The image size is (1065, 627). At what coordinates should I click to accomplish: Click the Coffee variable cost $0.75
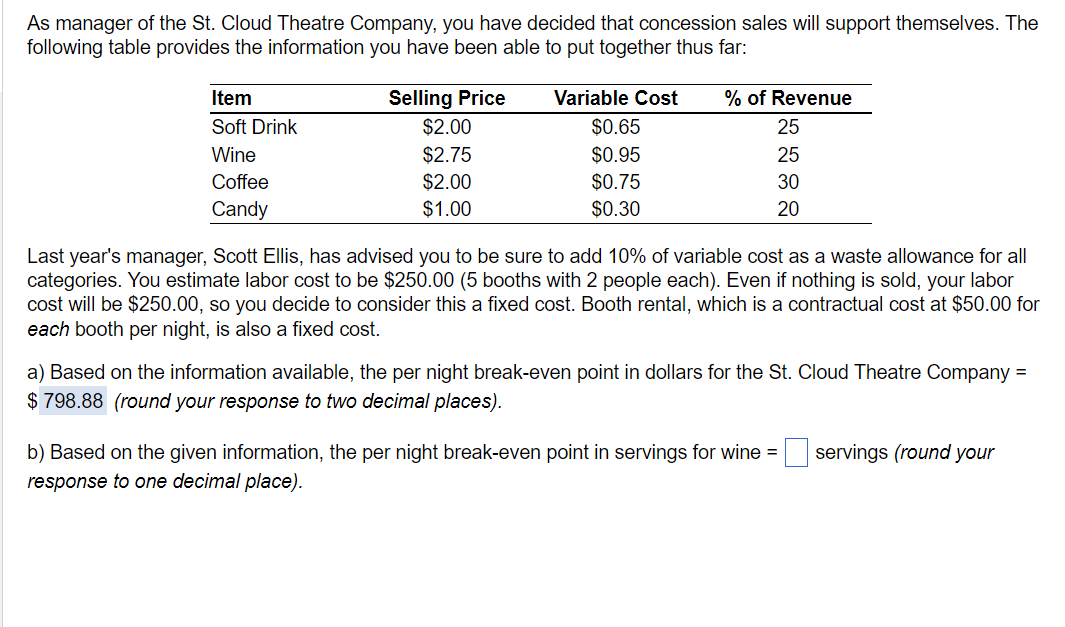[x=616, y=182]
